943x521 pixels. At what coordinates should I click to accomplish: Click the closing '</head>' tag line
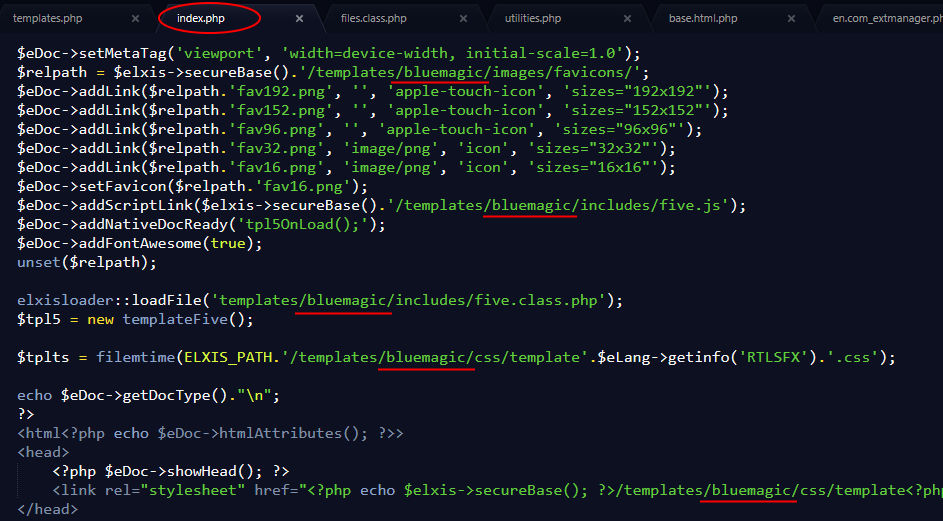48,509
